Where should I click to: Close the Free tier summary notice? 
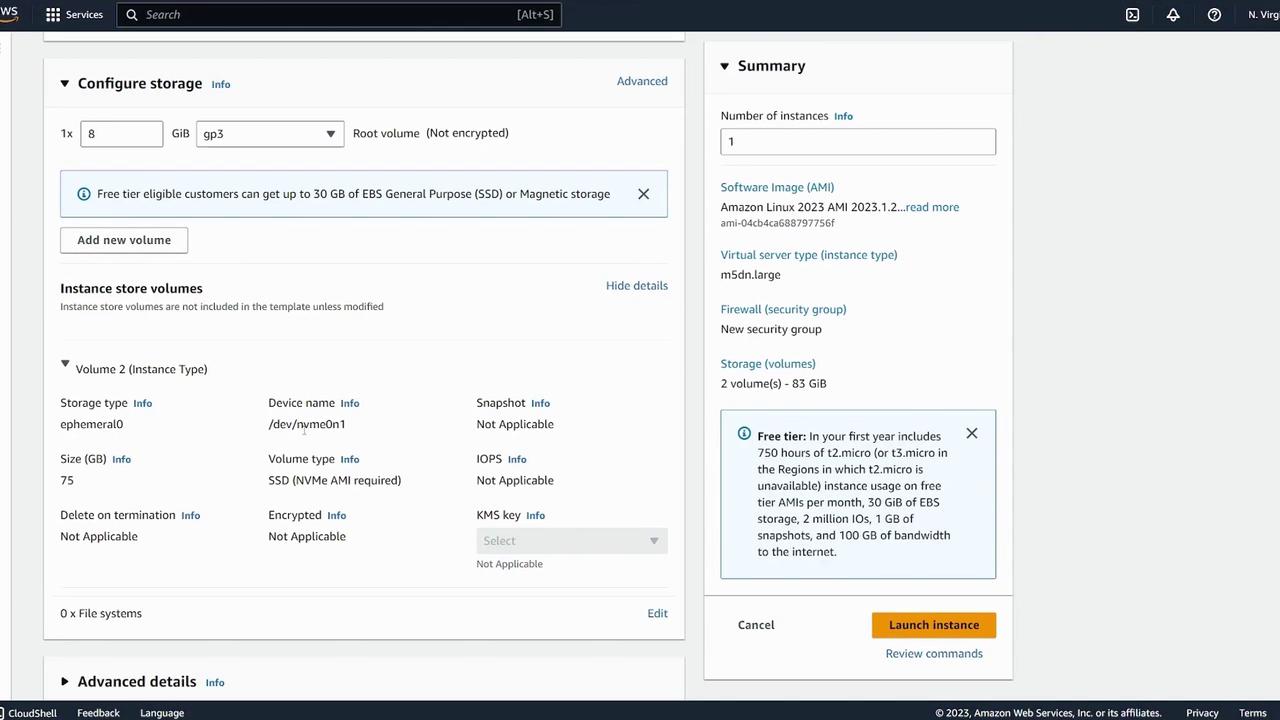[x=971, y=434]
